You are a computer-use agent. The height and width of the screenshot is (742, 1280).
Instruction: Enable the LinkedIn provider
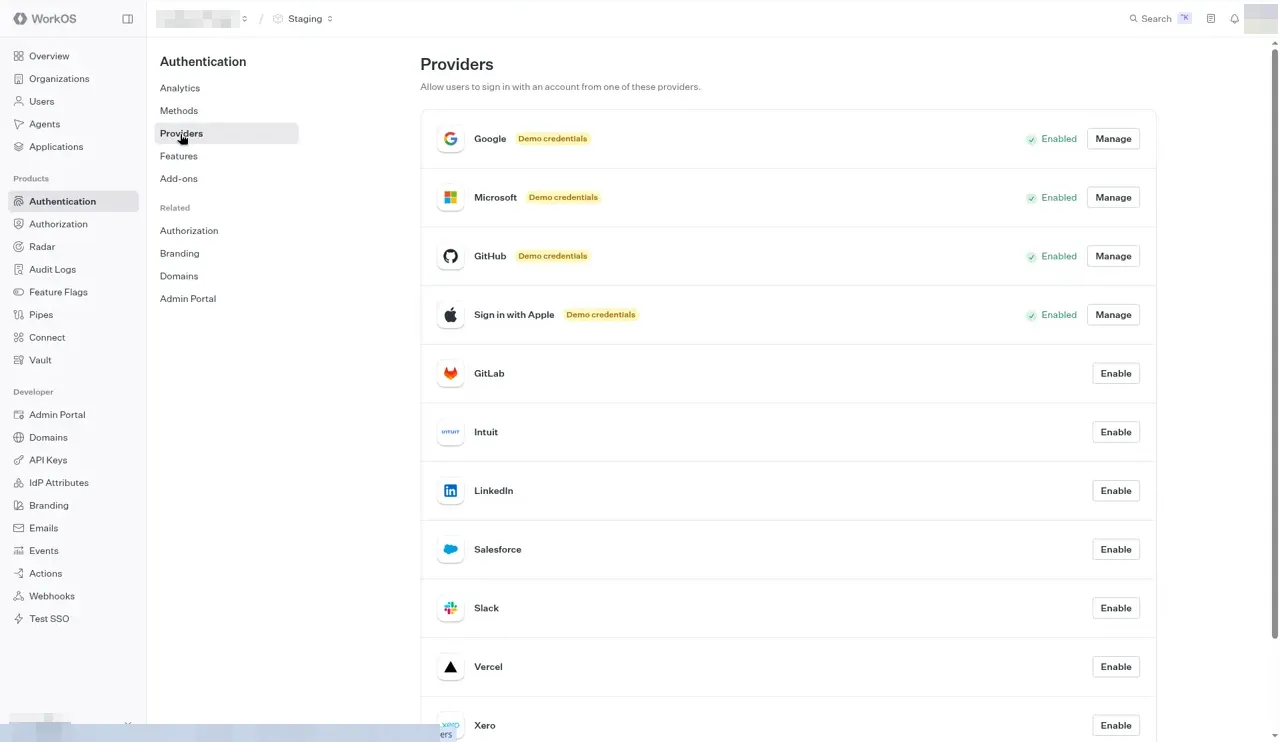click(1116, 491)
